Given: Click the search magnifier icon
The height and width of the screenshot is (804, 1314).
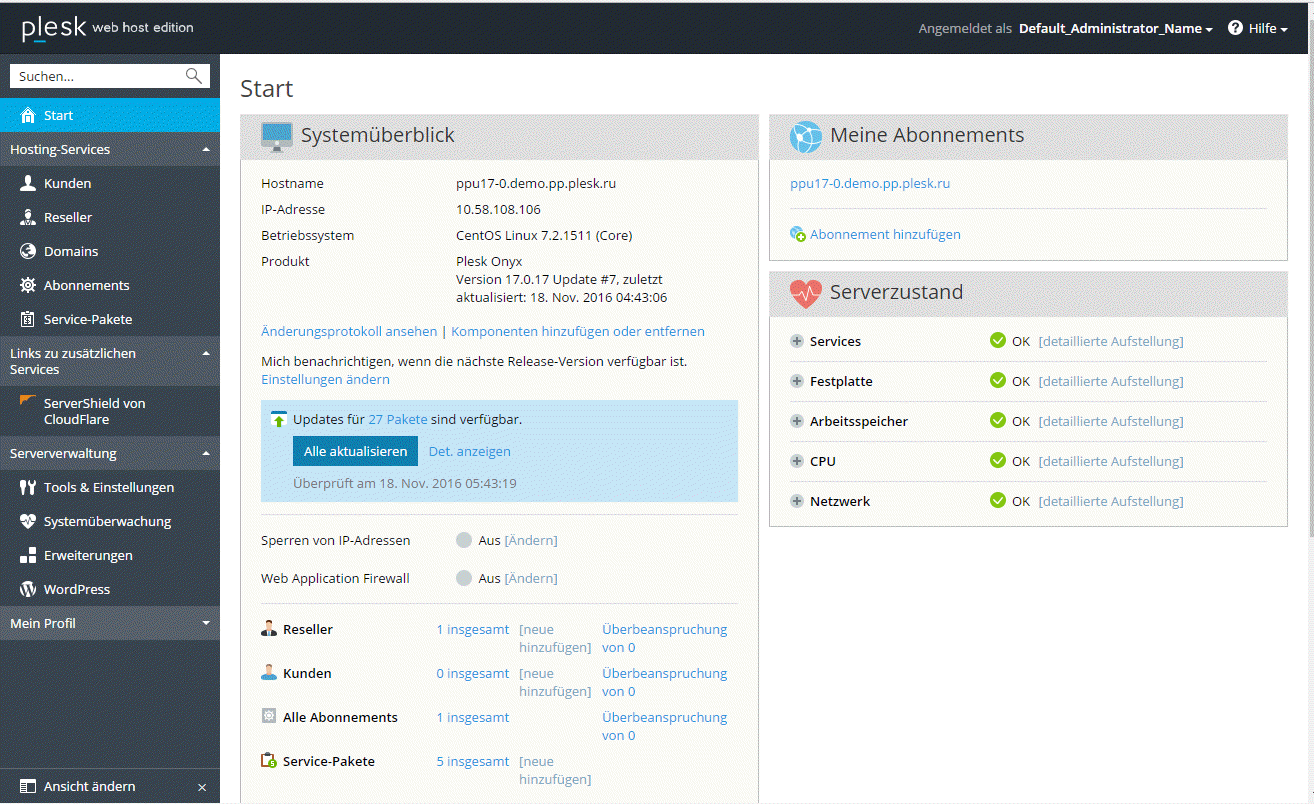Looking at the screenshot, I should 194,76.
